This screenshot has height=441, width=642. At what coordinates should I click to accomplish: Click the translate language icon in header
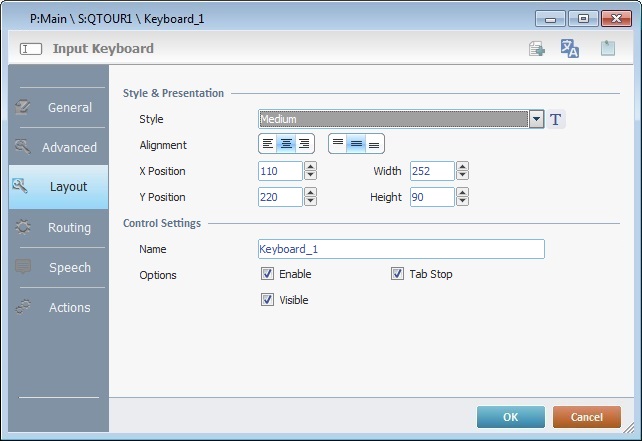570,49
